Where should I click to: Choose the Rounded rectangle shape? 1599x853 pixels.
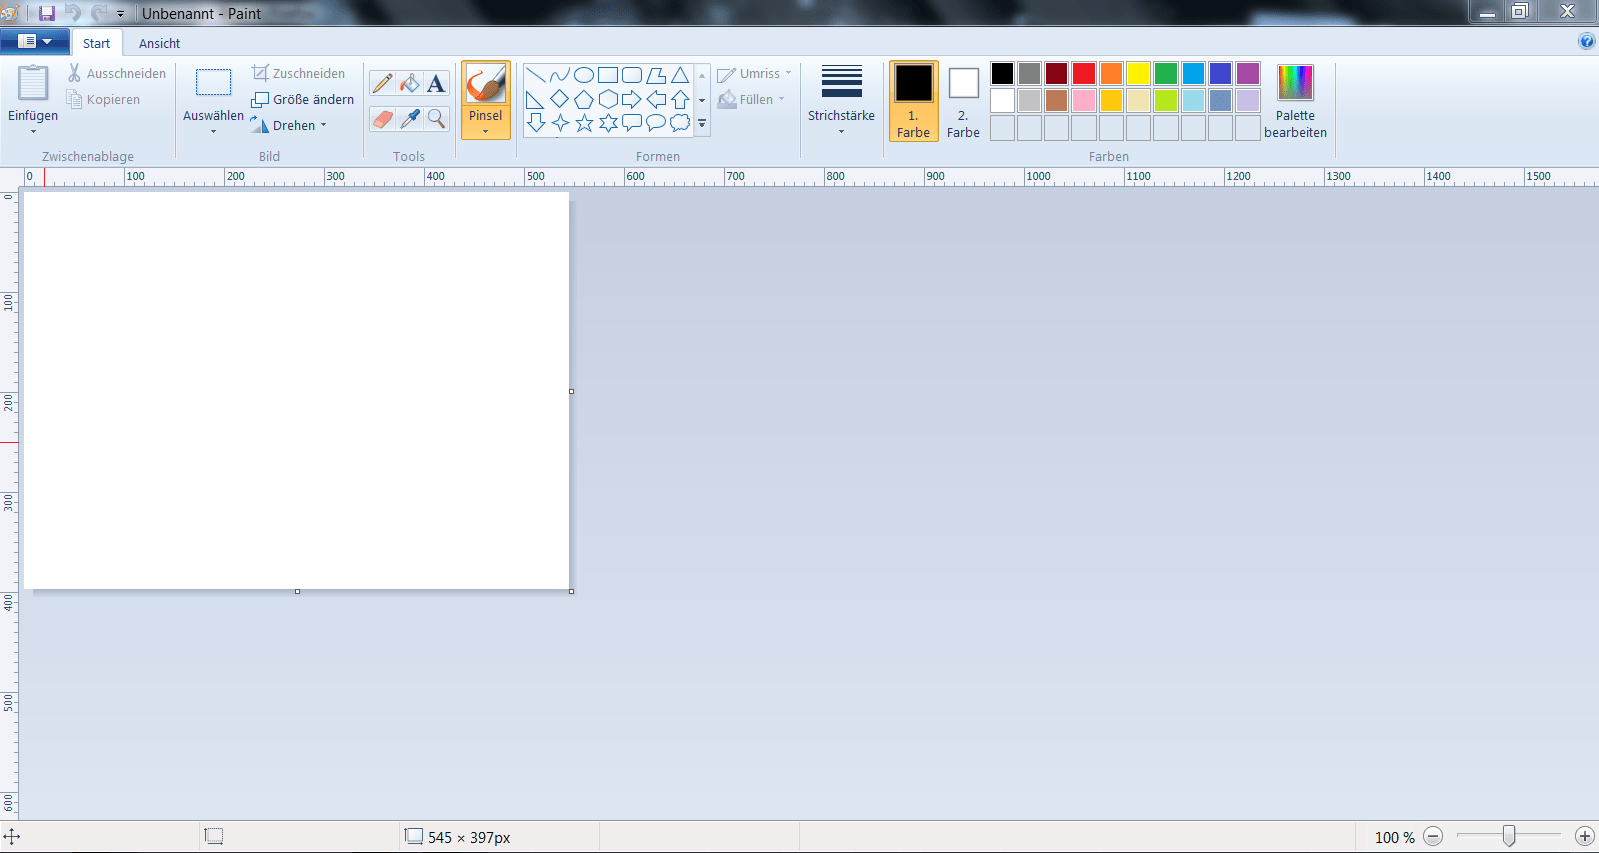coord(632,75)
